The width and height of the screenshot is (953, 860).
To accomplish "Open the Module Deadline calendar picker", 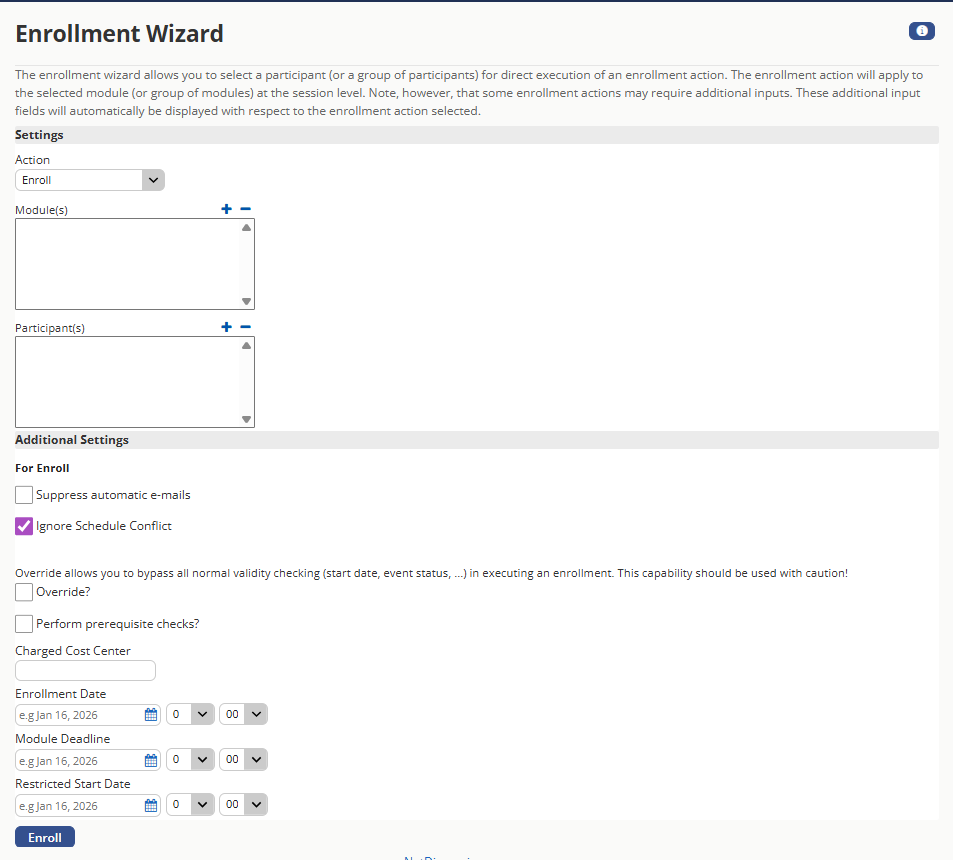I will pyautogui.click(x=151, y=760).
